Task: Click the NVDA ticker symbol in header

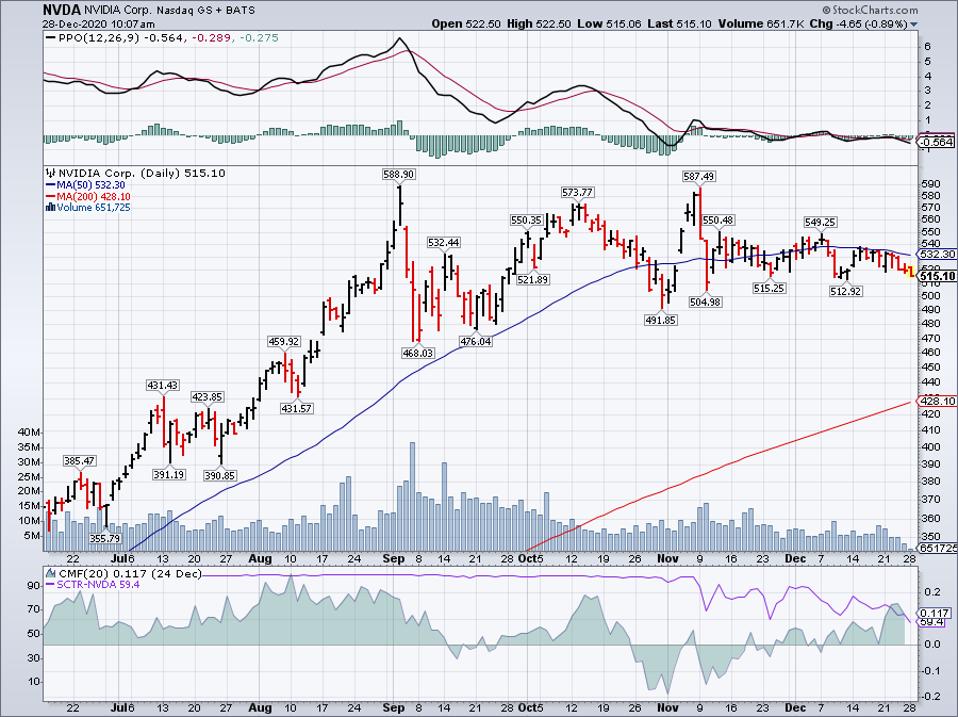Action: 60,10
